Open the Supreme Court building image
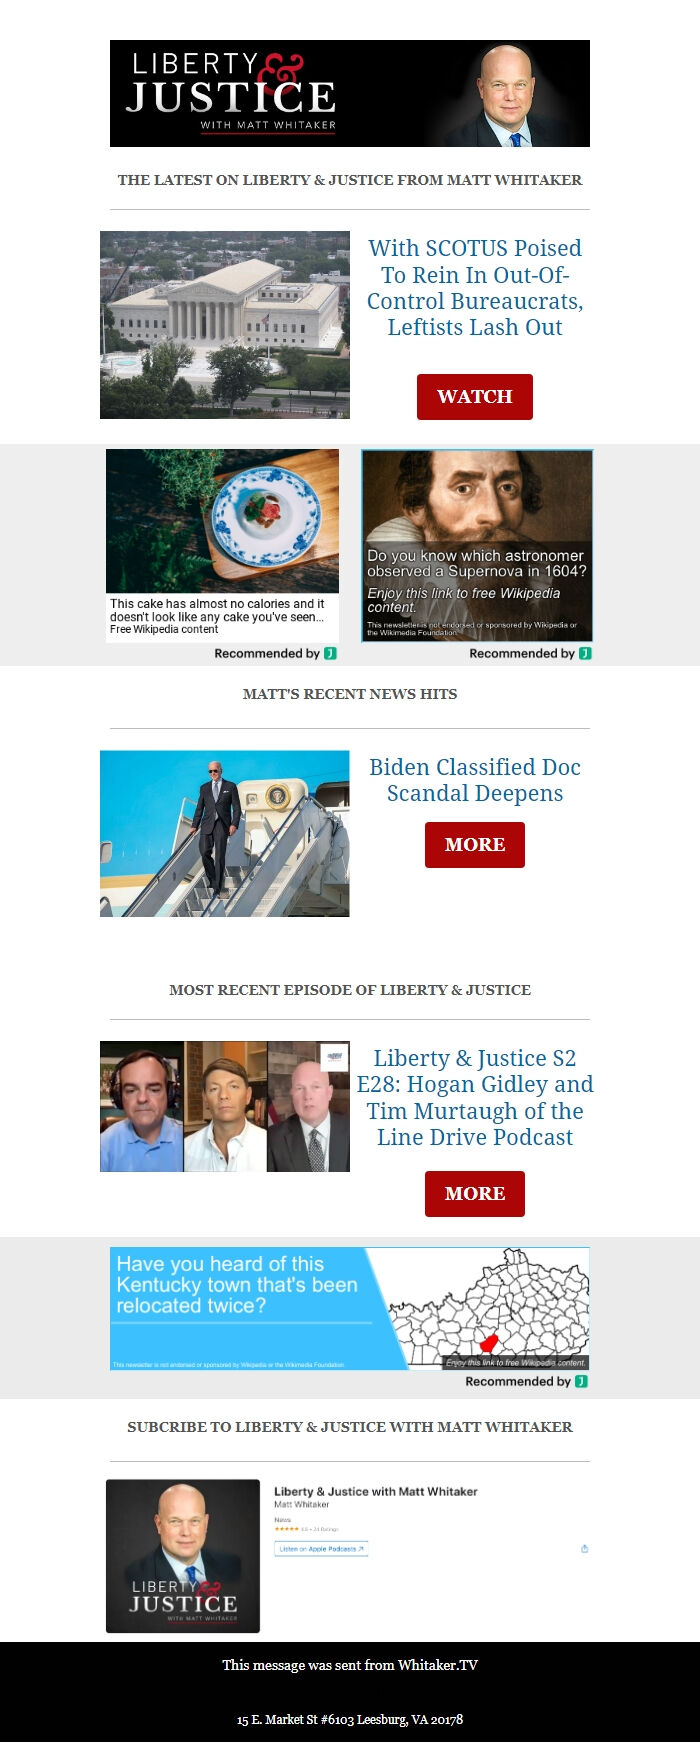The image size is (700, 1742). 225,325
